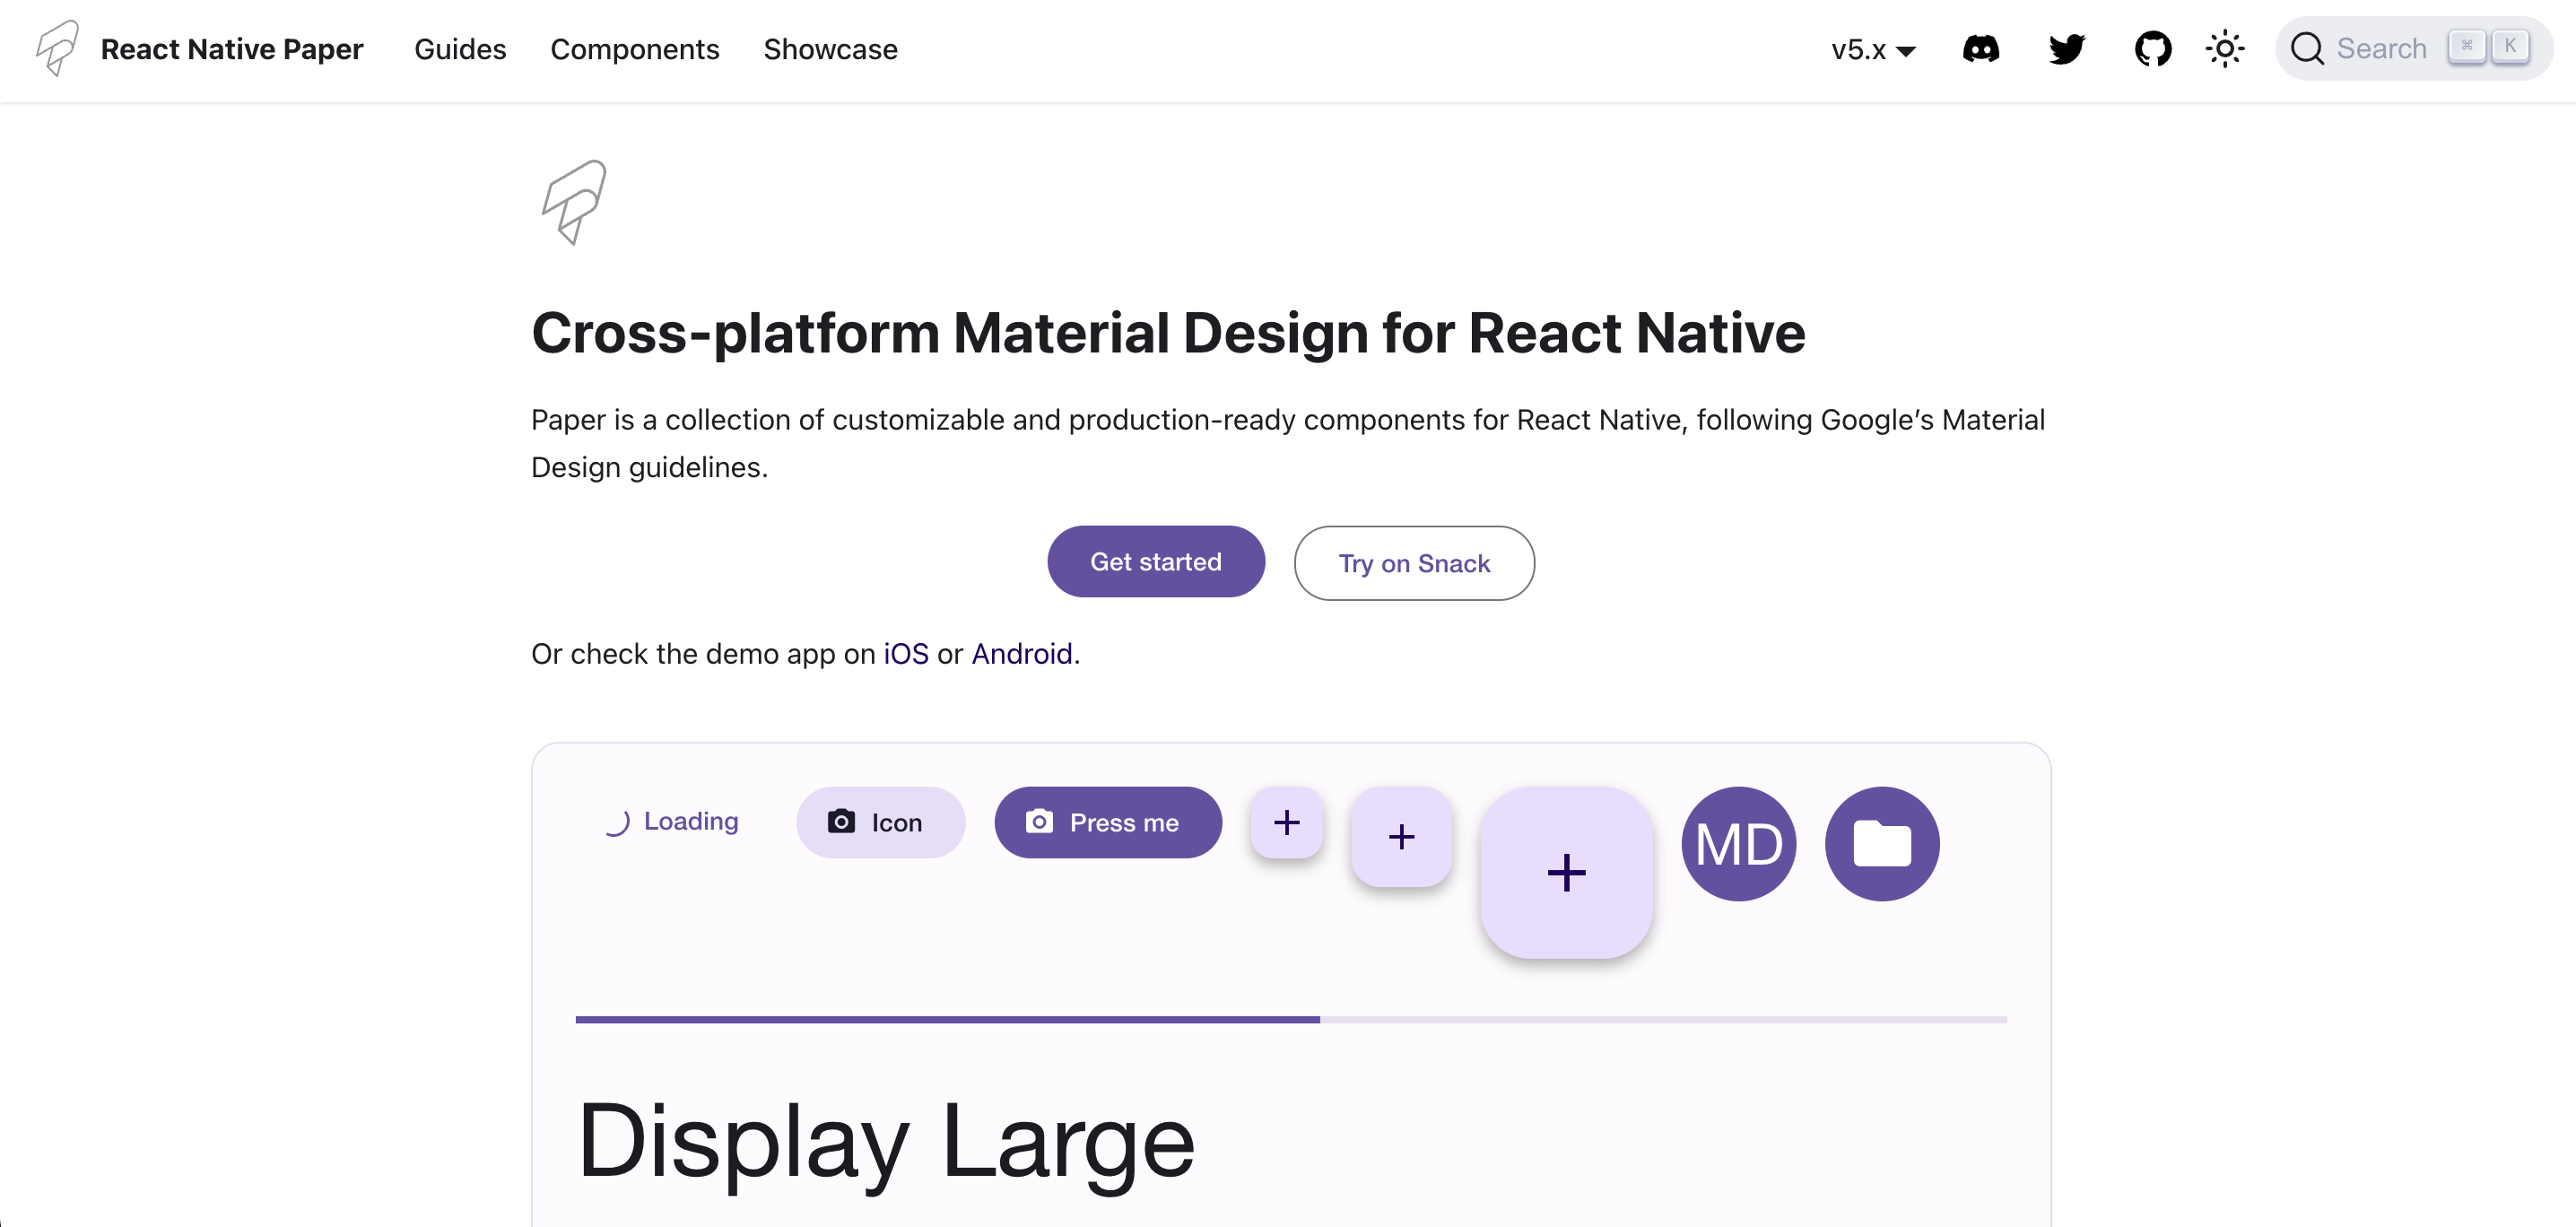Image resolution: width=2576 pixels, height=1227 pixels.
Task: Open the Showcase menu item
Action: [x=830, y=49]
